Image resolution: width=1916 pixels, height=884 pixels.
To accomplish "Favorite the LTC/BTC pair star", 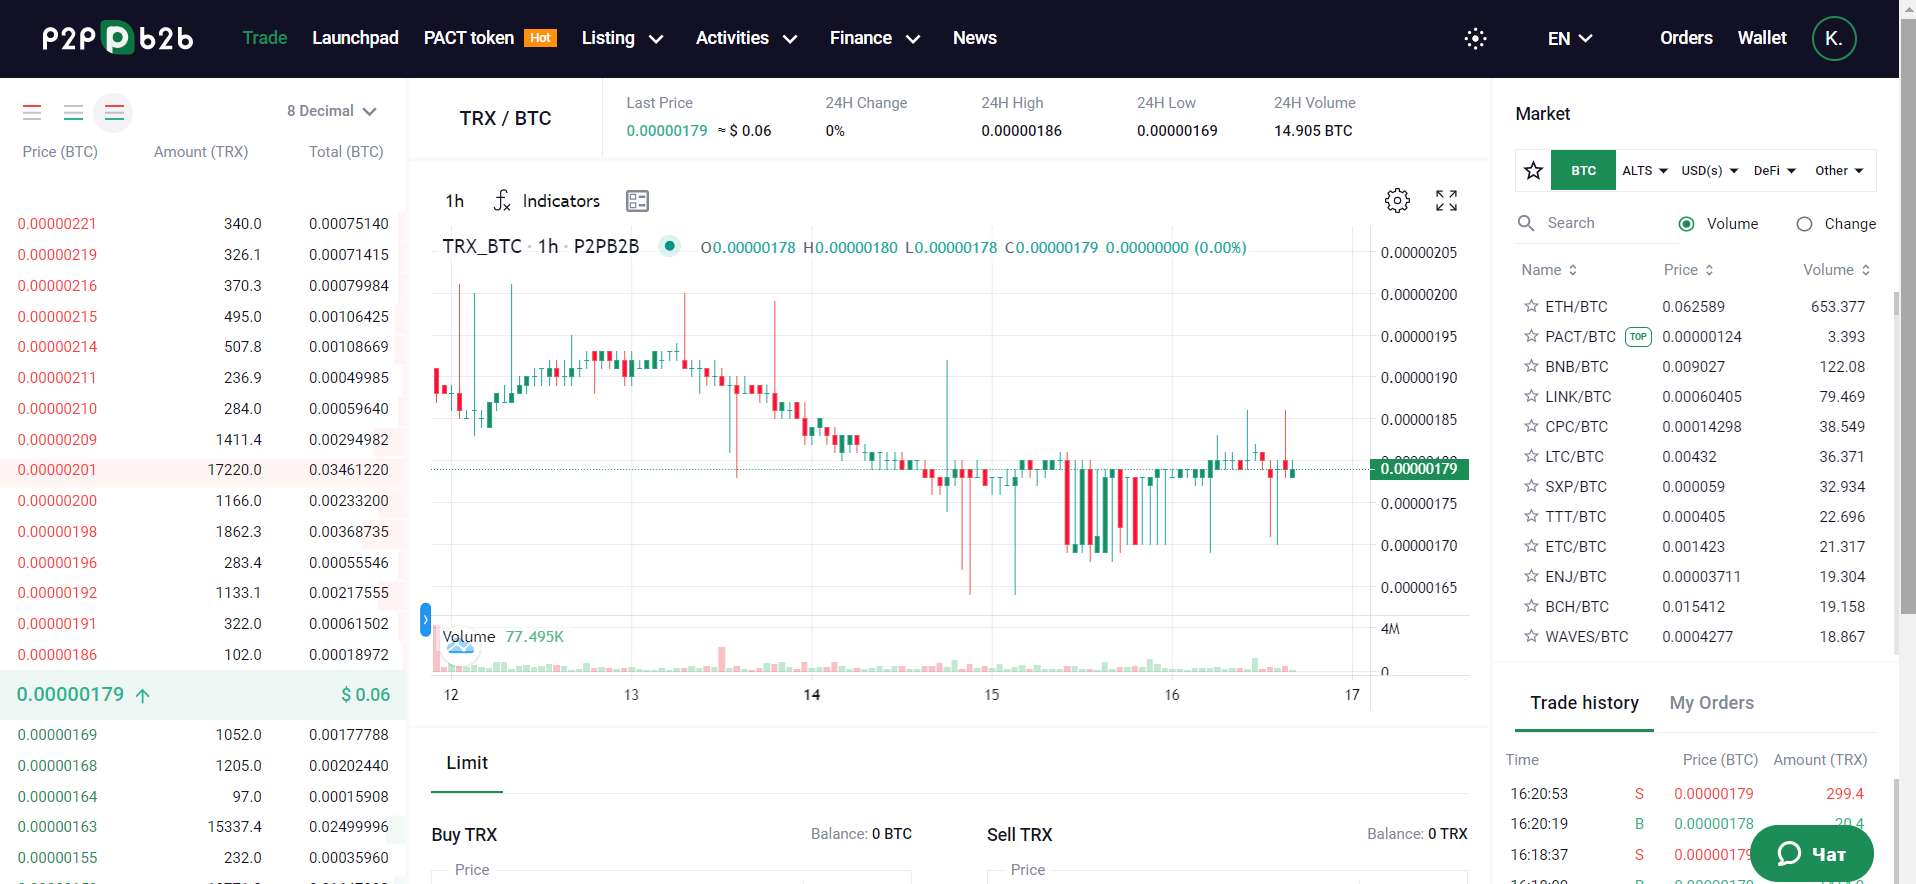I will [x=1531, y=456].
